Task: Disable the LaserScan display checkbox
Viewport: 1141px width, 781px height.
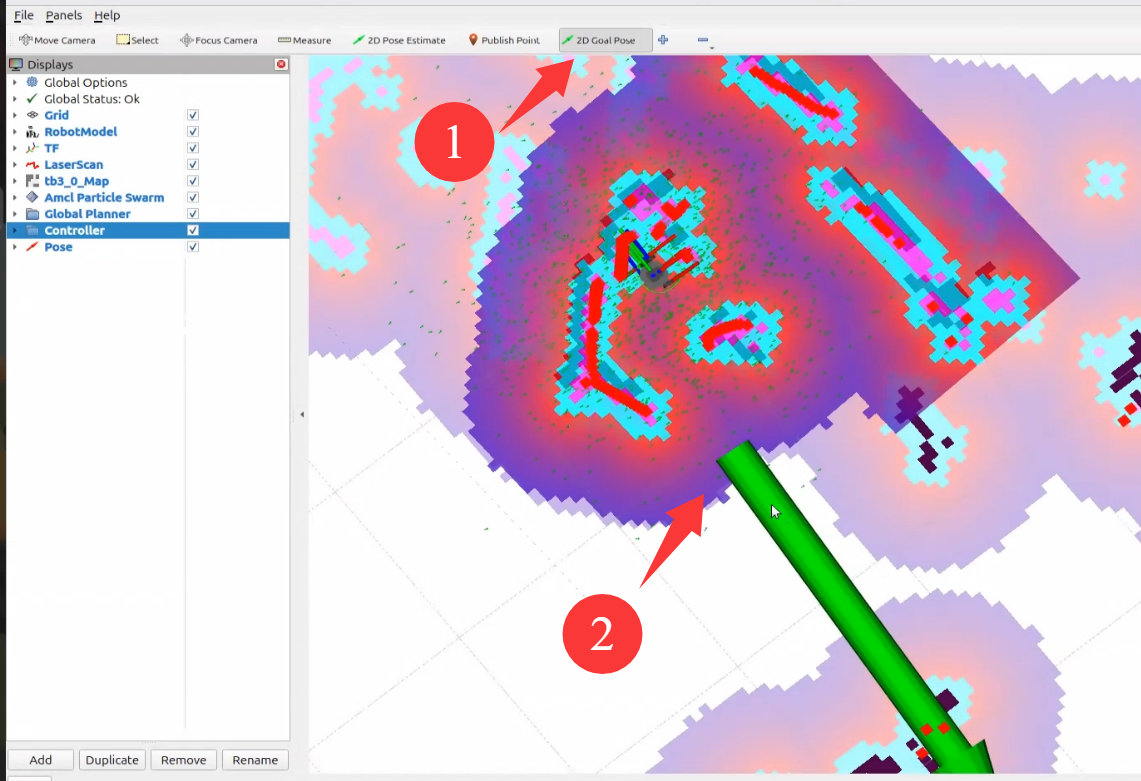Action: [x=193, y=165]
